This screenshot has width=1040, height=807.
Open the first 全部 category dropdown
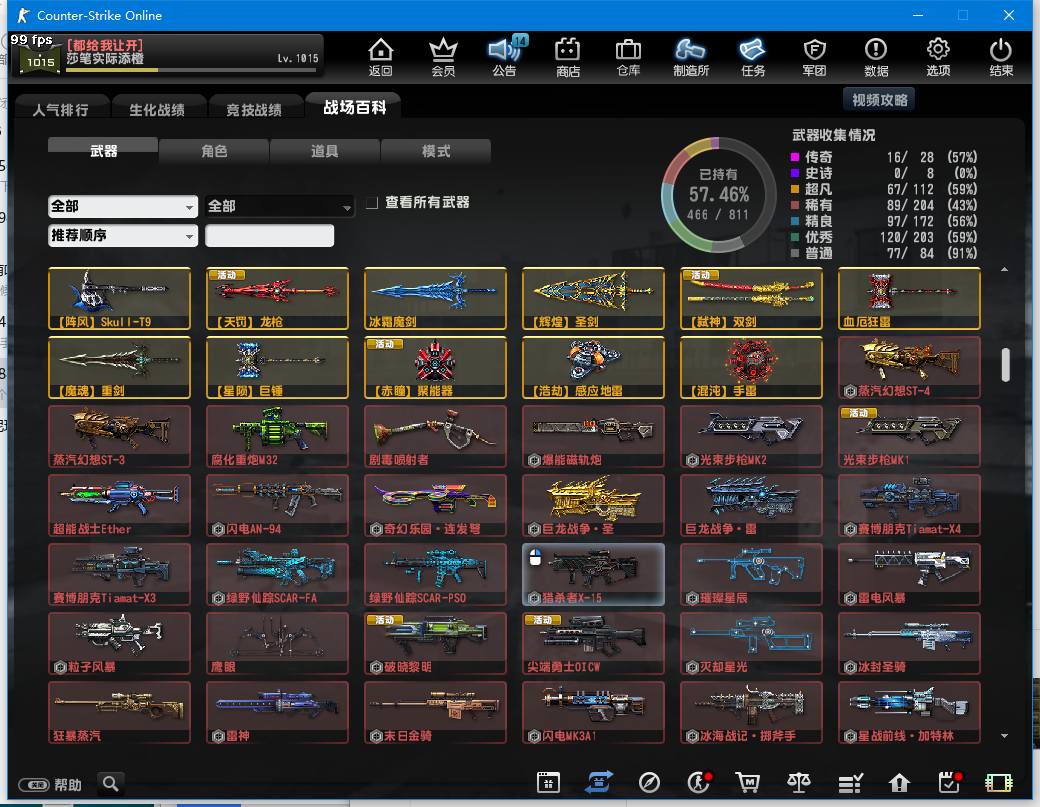pyautogui.click(x=123, y=206)
